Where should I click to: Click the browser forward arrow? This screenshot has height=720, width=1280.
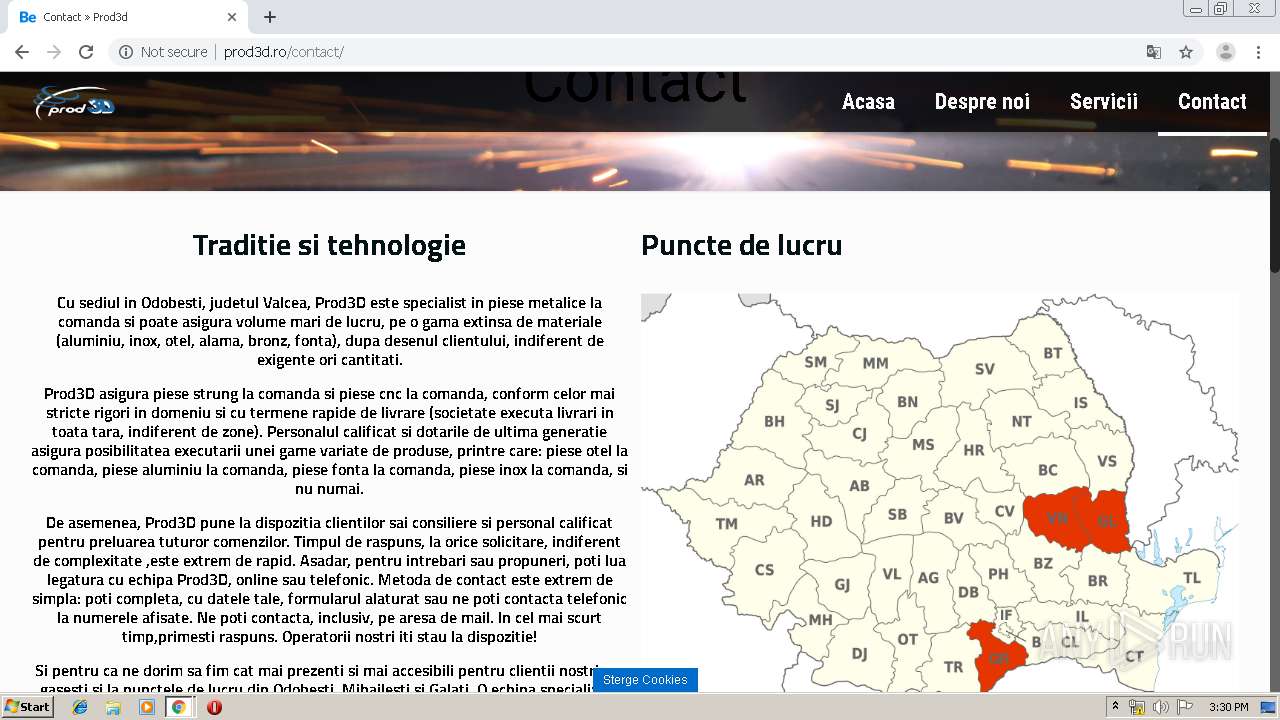click(54, 52)
